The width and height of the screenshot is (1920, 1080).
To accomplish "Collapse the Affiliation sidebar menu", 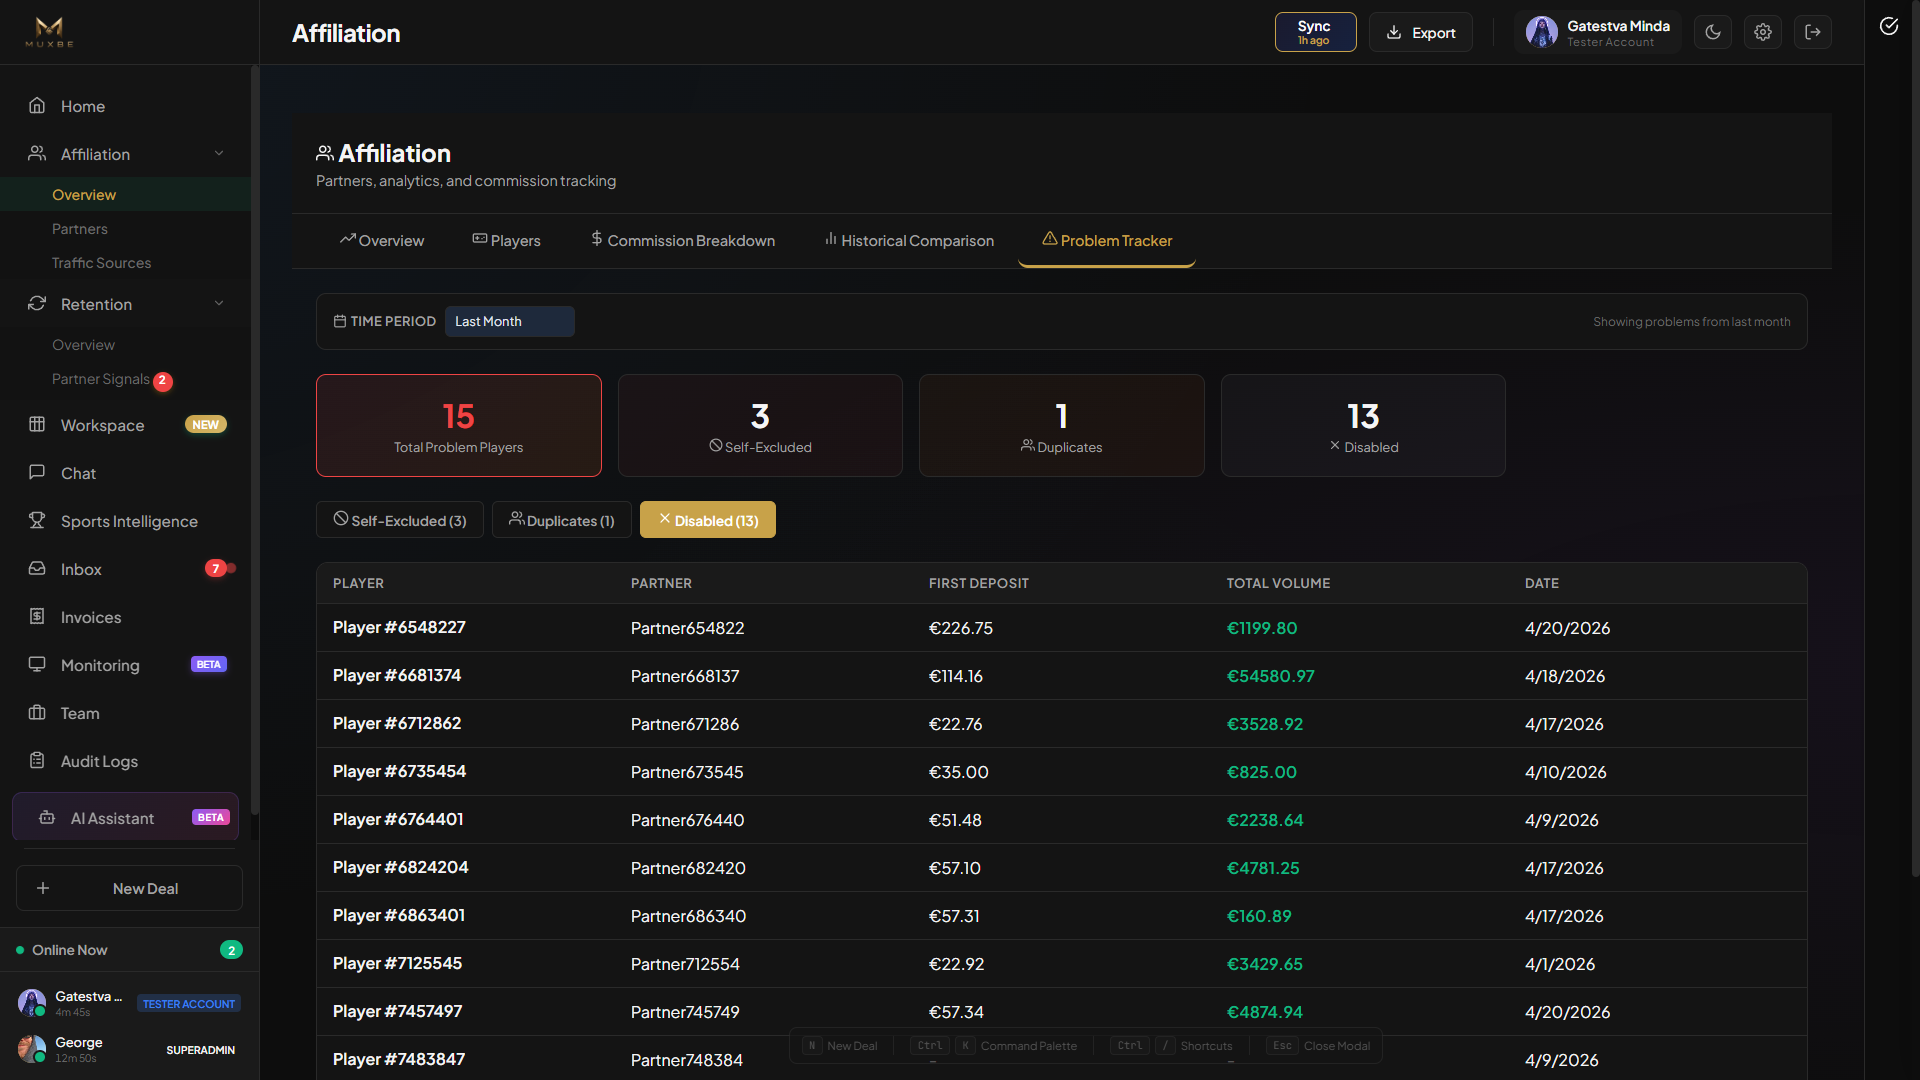I will [x=219, y=154].
